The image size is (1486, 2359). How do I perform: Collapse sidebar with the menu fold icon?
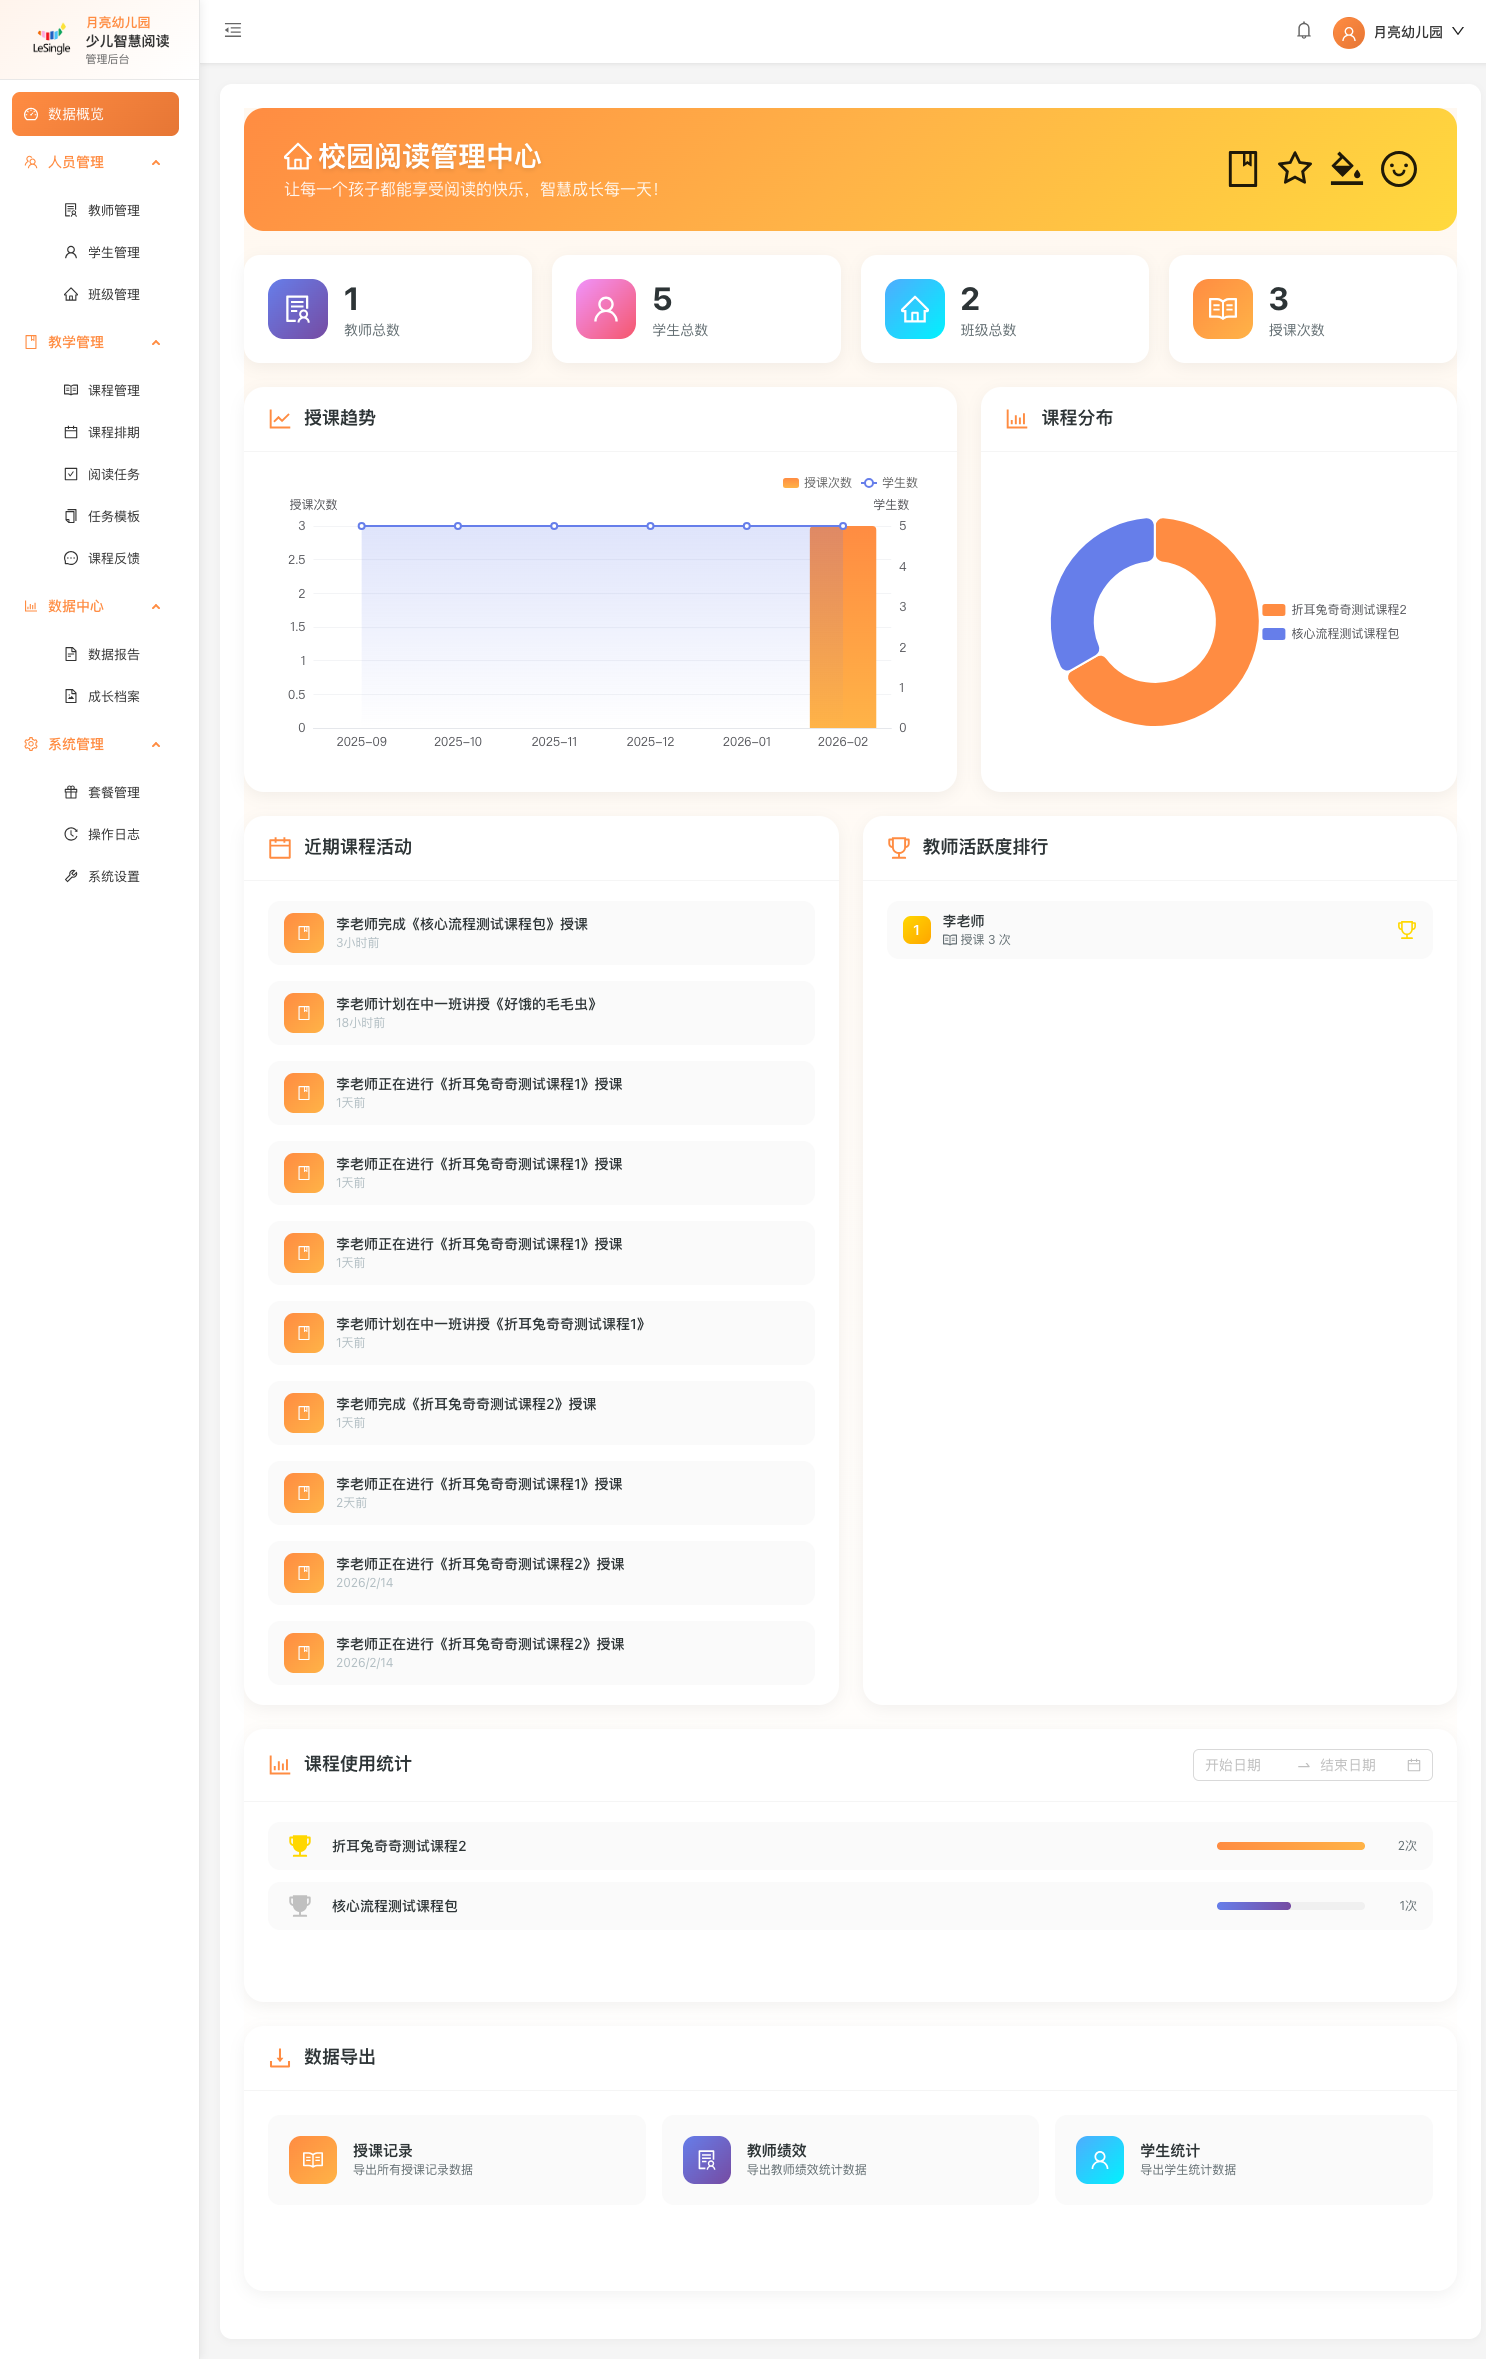coord(233,31)
